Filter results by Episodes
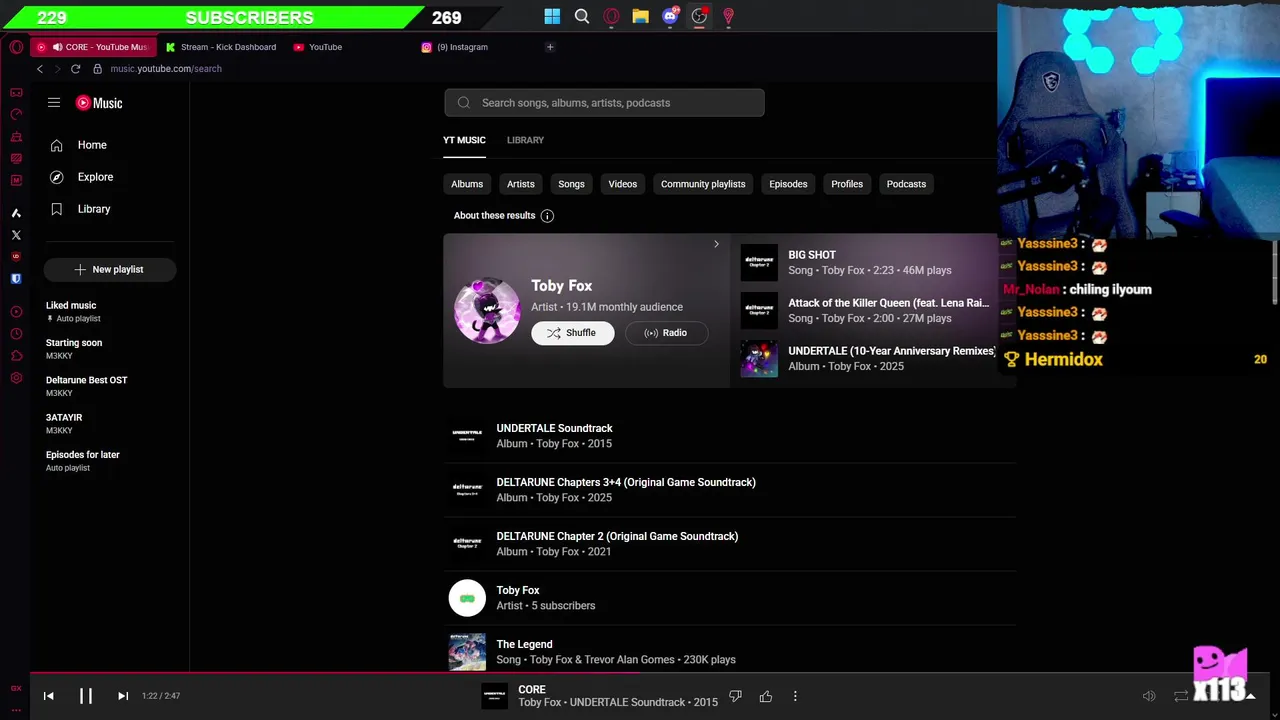 coord(788,184)
